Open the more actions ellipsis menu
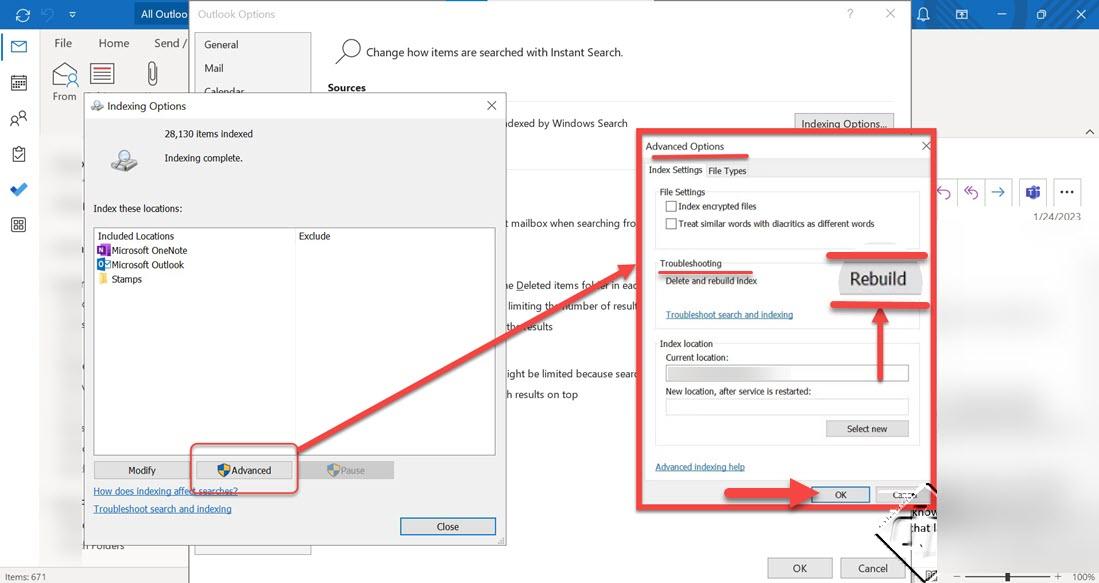Screen dimensions: 1099x583 (1067, 192)
